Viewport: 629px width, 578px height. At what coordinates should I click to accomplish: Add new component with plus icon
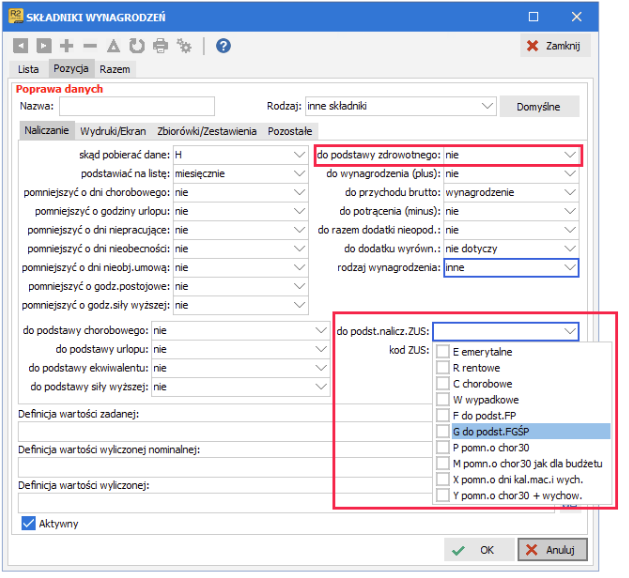(x=67, y=46)
